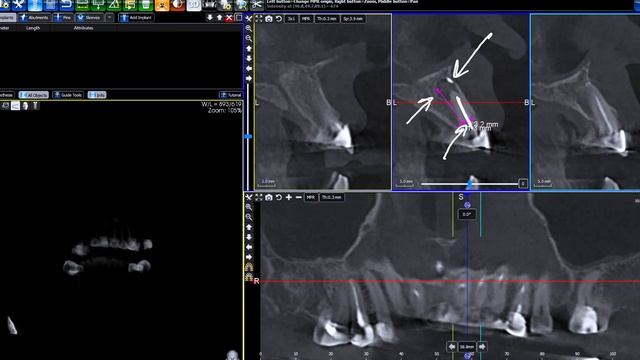Click the Length column header

click(x=33, y=28)
